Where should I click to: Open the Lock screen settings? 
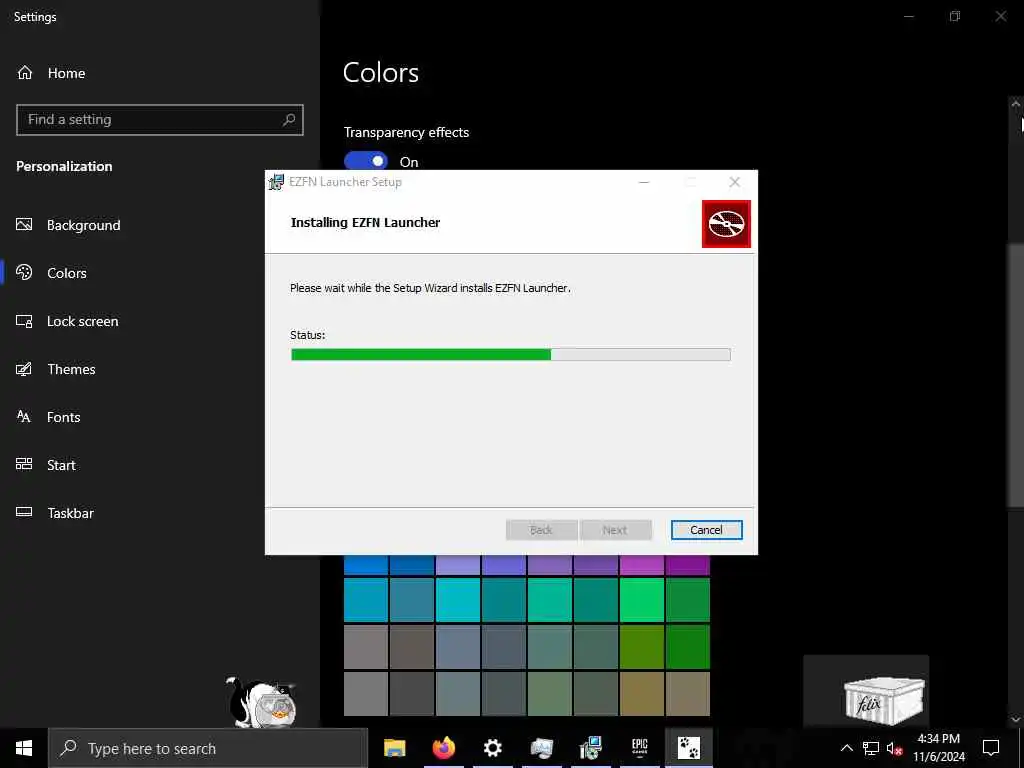82,321
